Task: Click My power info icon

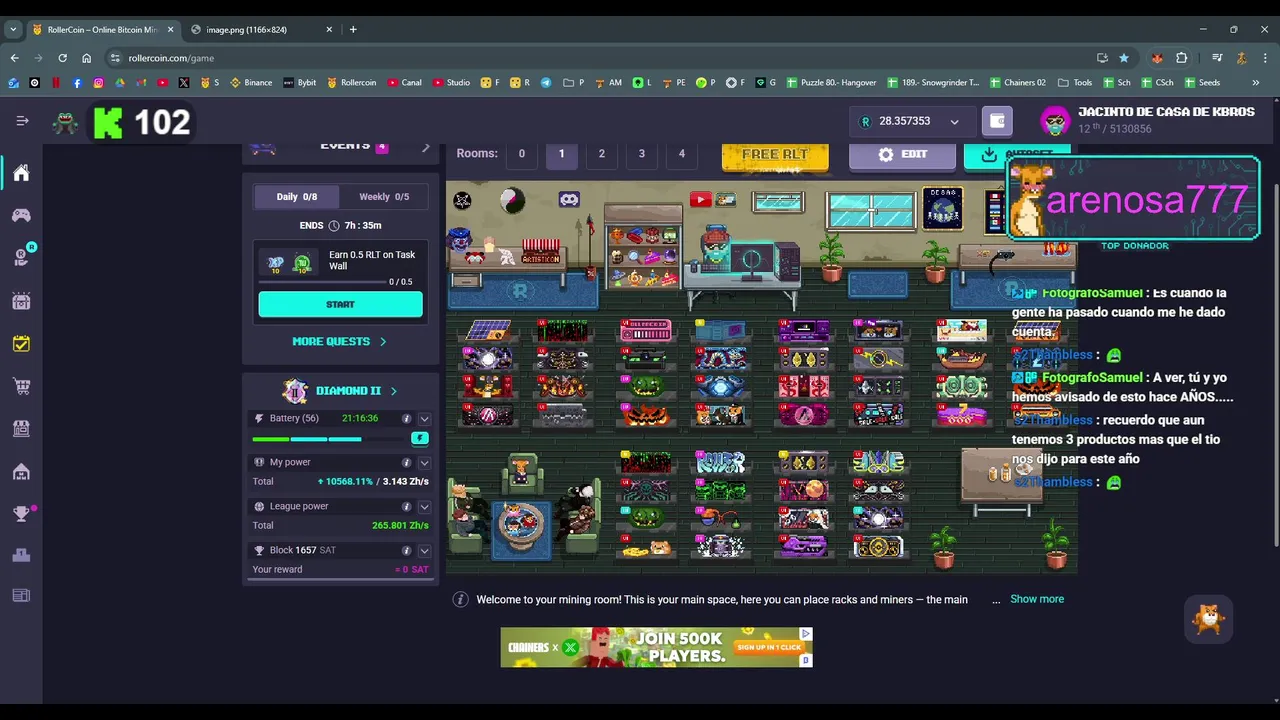Action: coord(406,462)
